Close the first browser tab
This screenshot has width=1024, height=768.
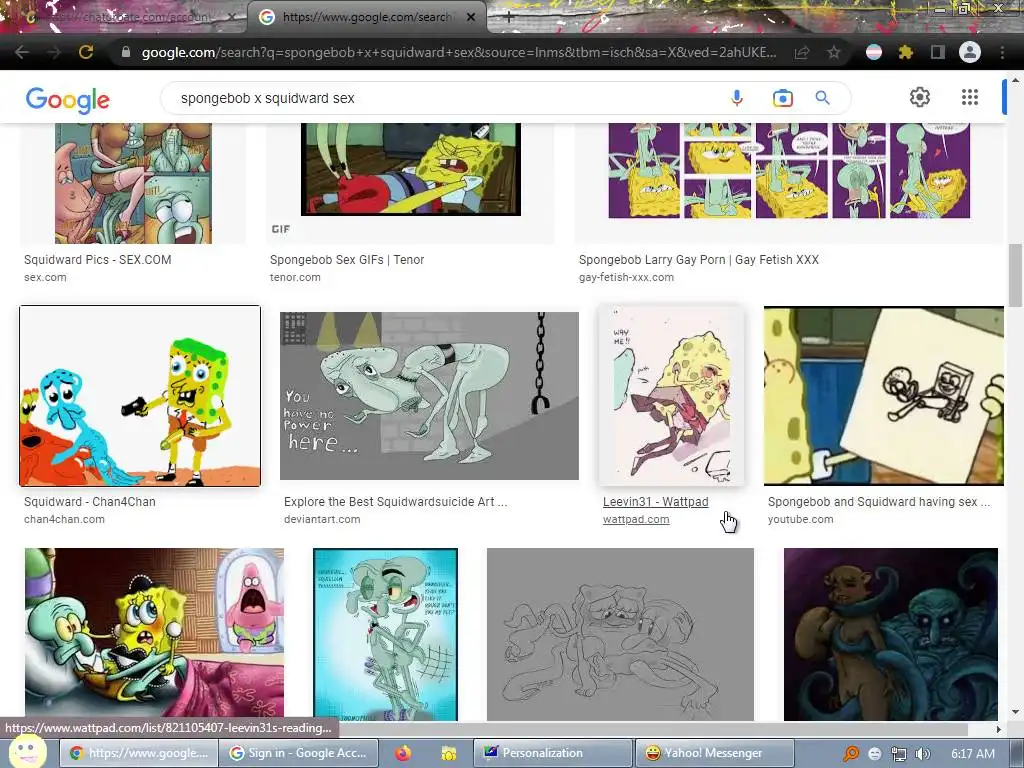pos(232,18)
